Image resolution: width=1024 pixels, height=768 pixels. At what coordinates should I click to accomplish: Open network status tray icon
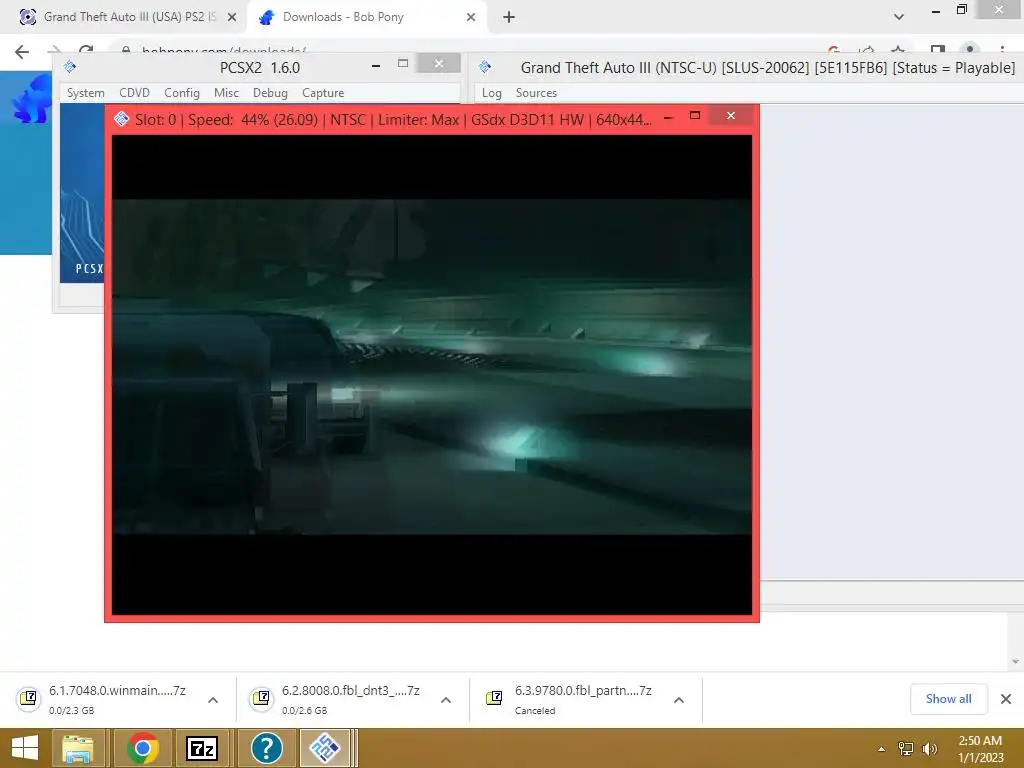(x=905, y=748)
